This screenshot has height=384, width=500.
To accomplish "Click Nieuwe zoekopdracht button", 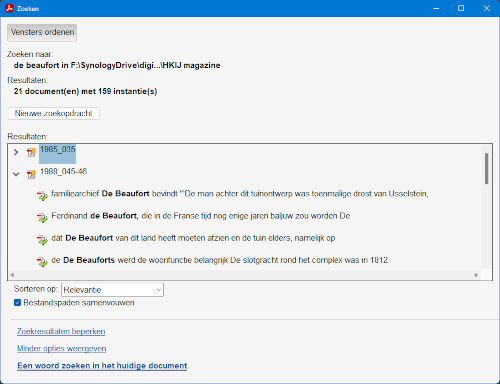I will (53, 113).
